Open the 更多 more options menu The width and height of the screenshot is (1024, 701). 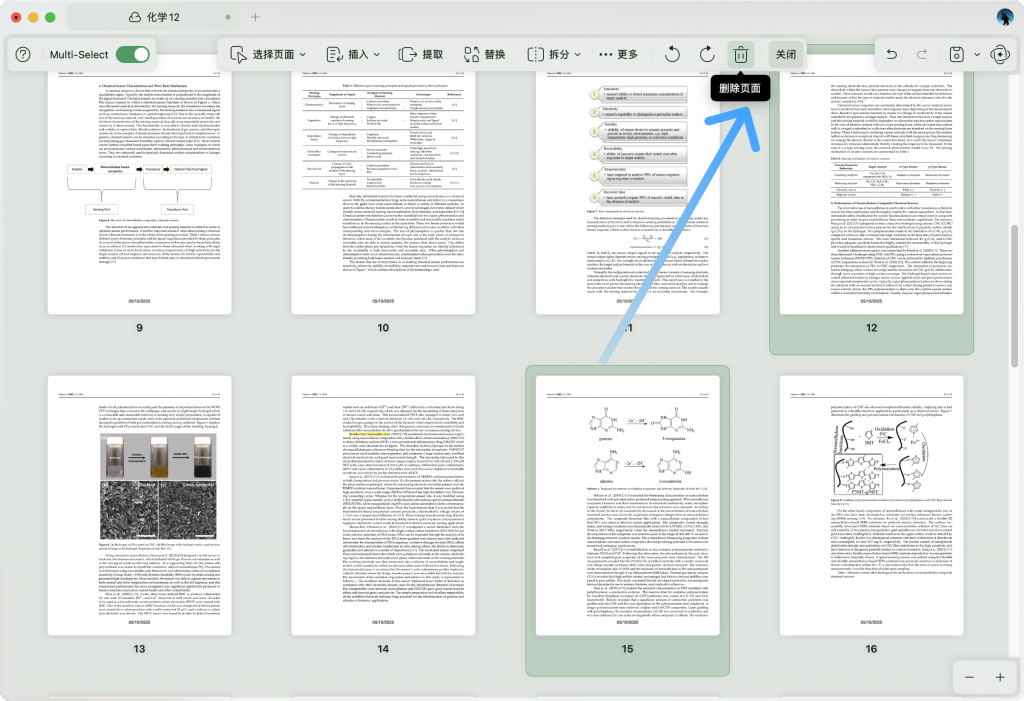point(618,54)
